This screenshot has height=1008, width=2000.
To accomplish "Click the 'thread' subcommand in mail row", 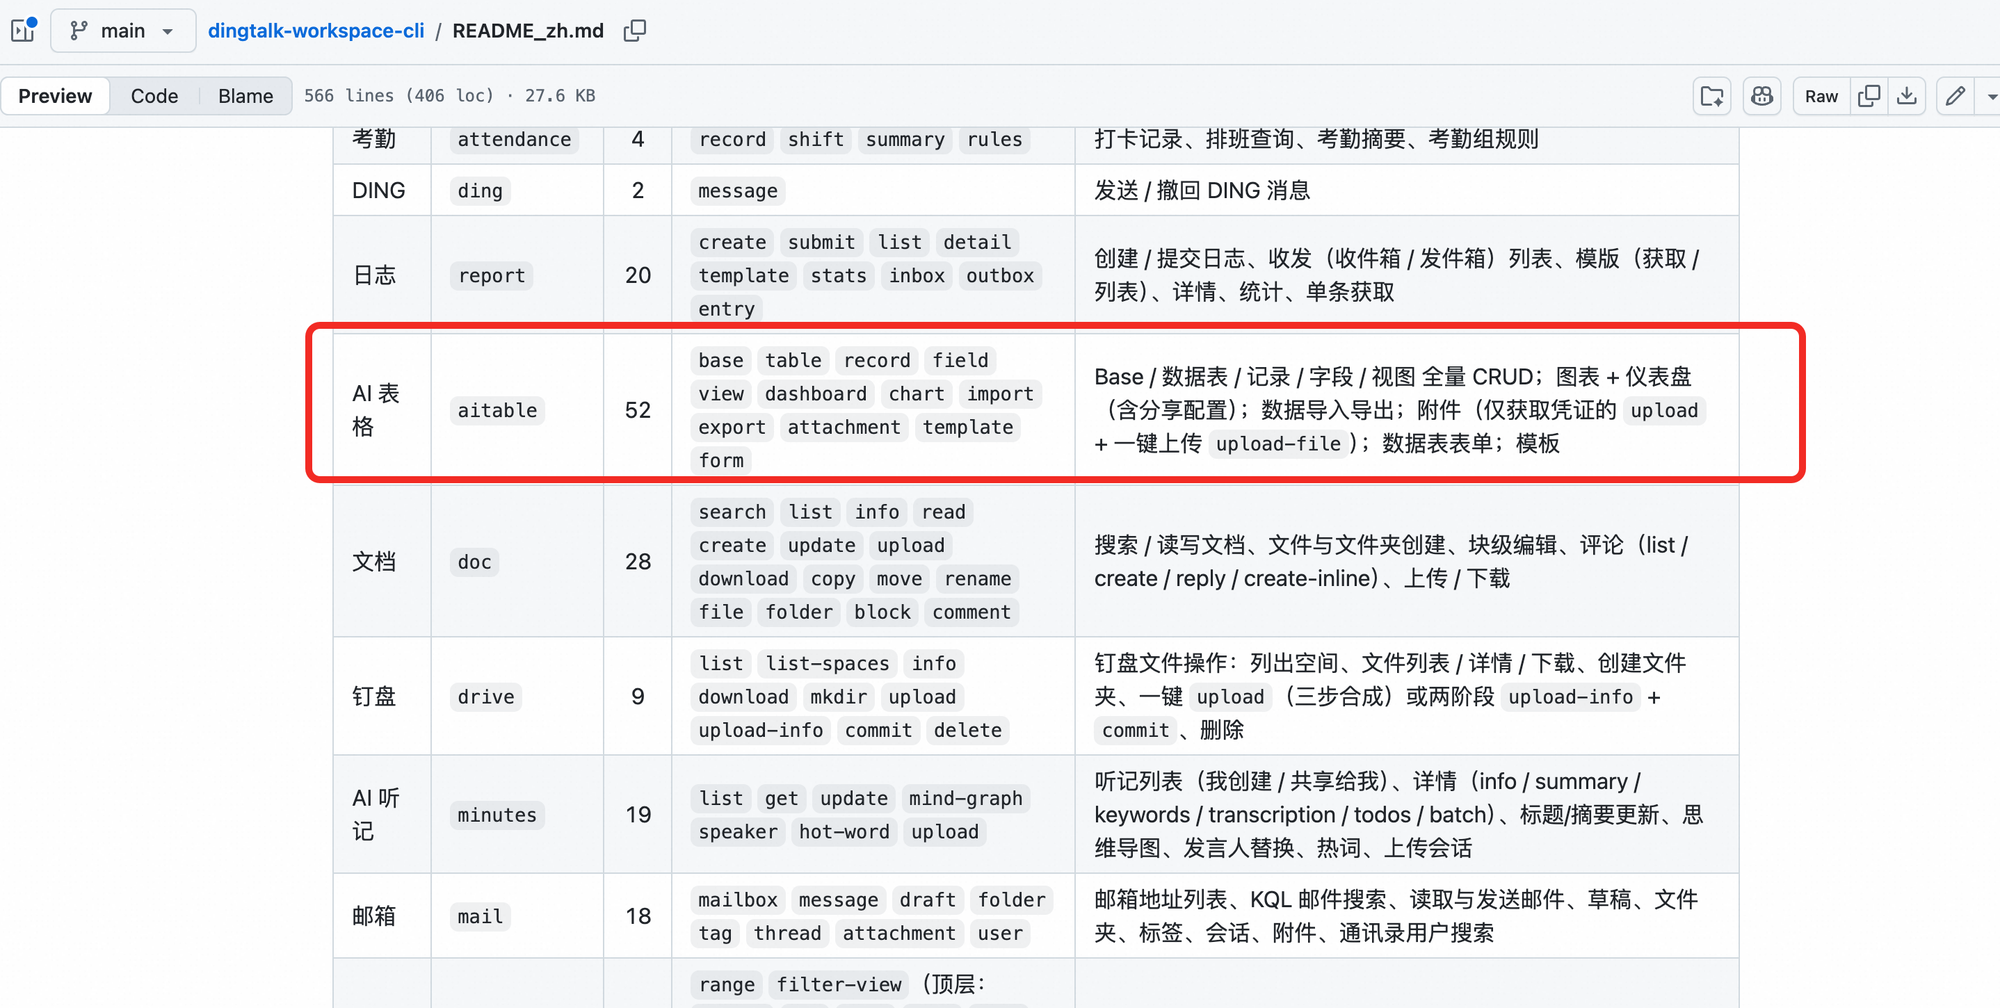I will pos(787,934).
